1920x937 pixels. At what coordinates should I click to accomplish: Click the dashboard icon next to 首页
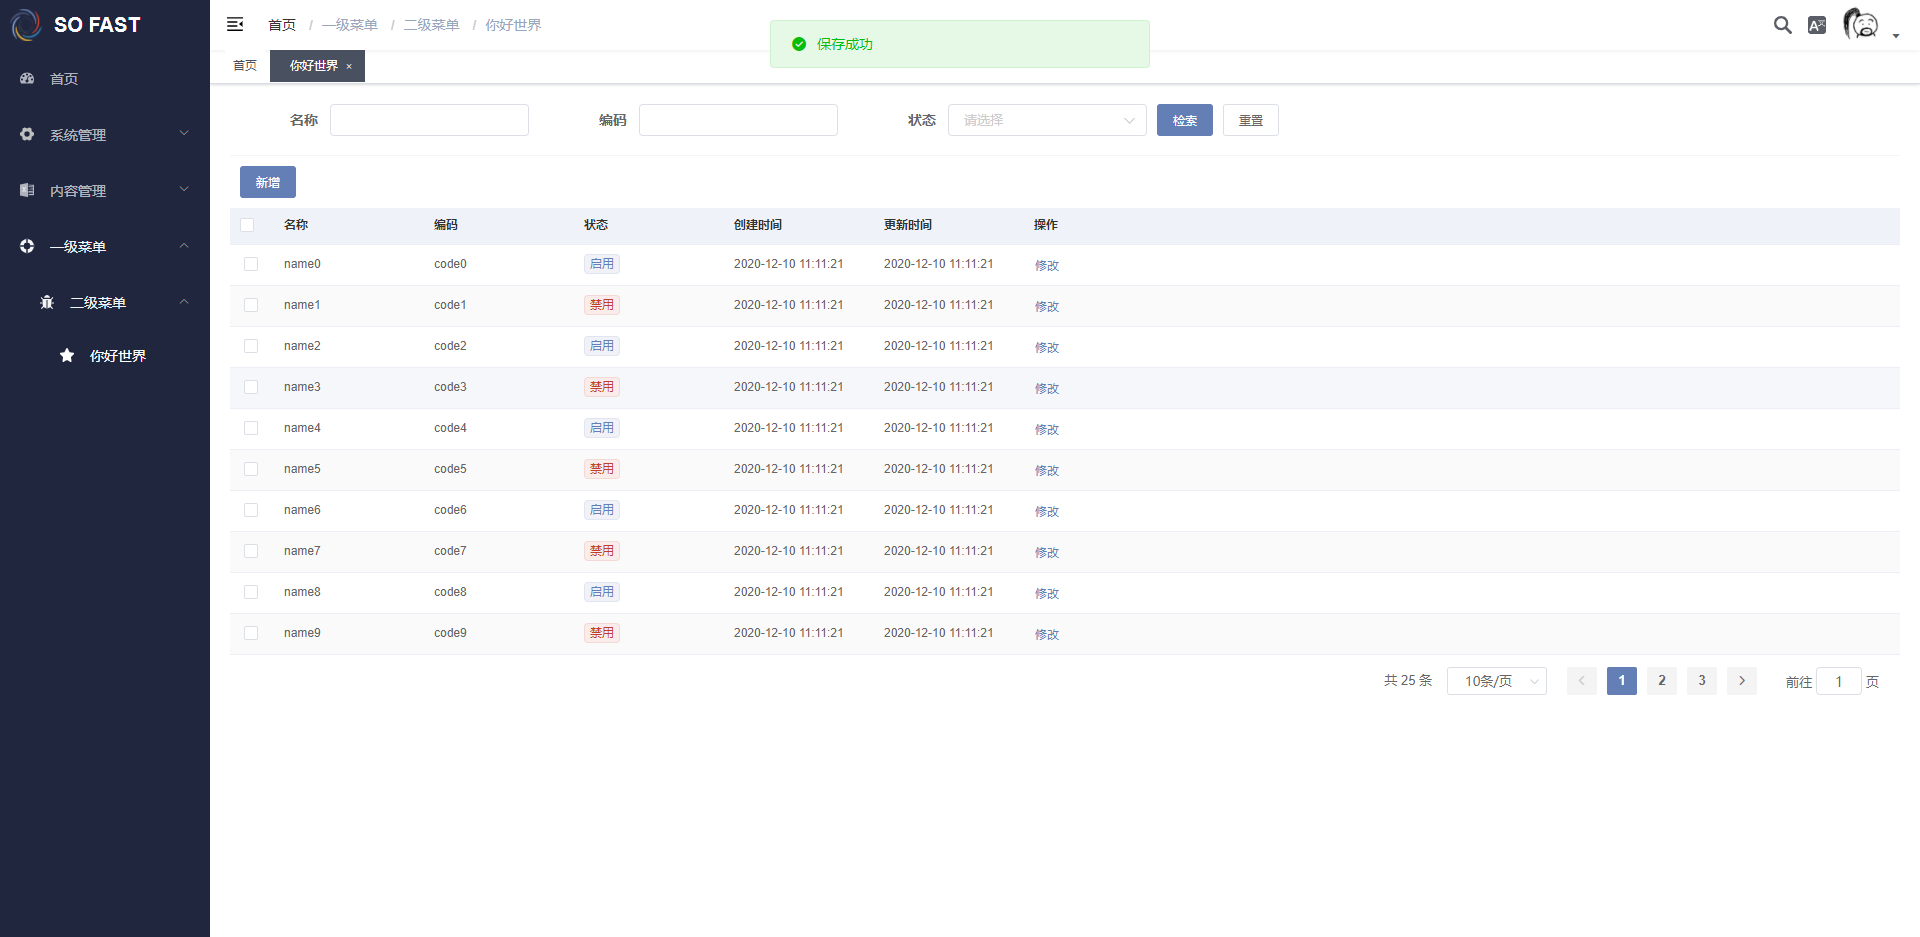(x=27, y=78)
